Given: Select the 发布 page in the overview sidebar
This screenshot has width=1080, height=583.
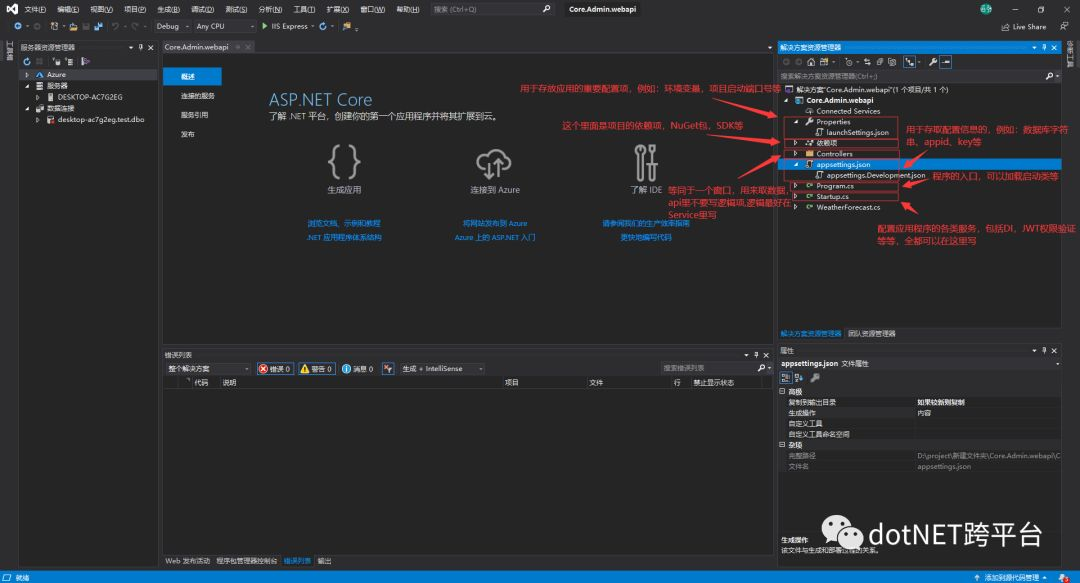Looking at the screenshot, I should [x=187, y=134].
